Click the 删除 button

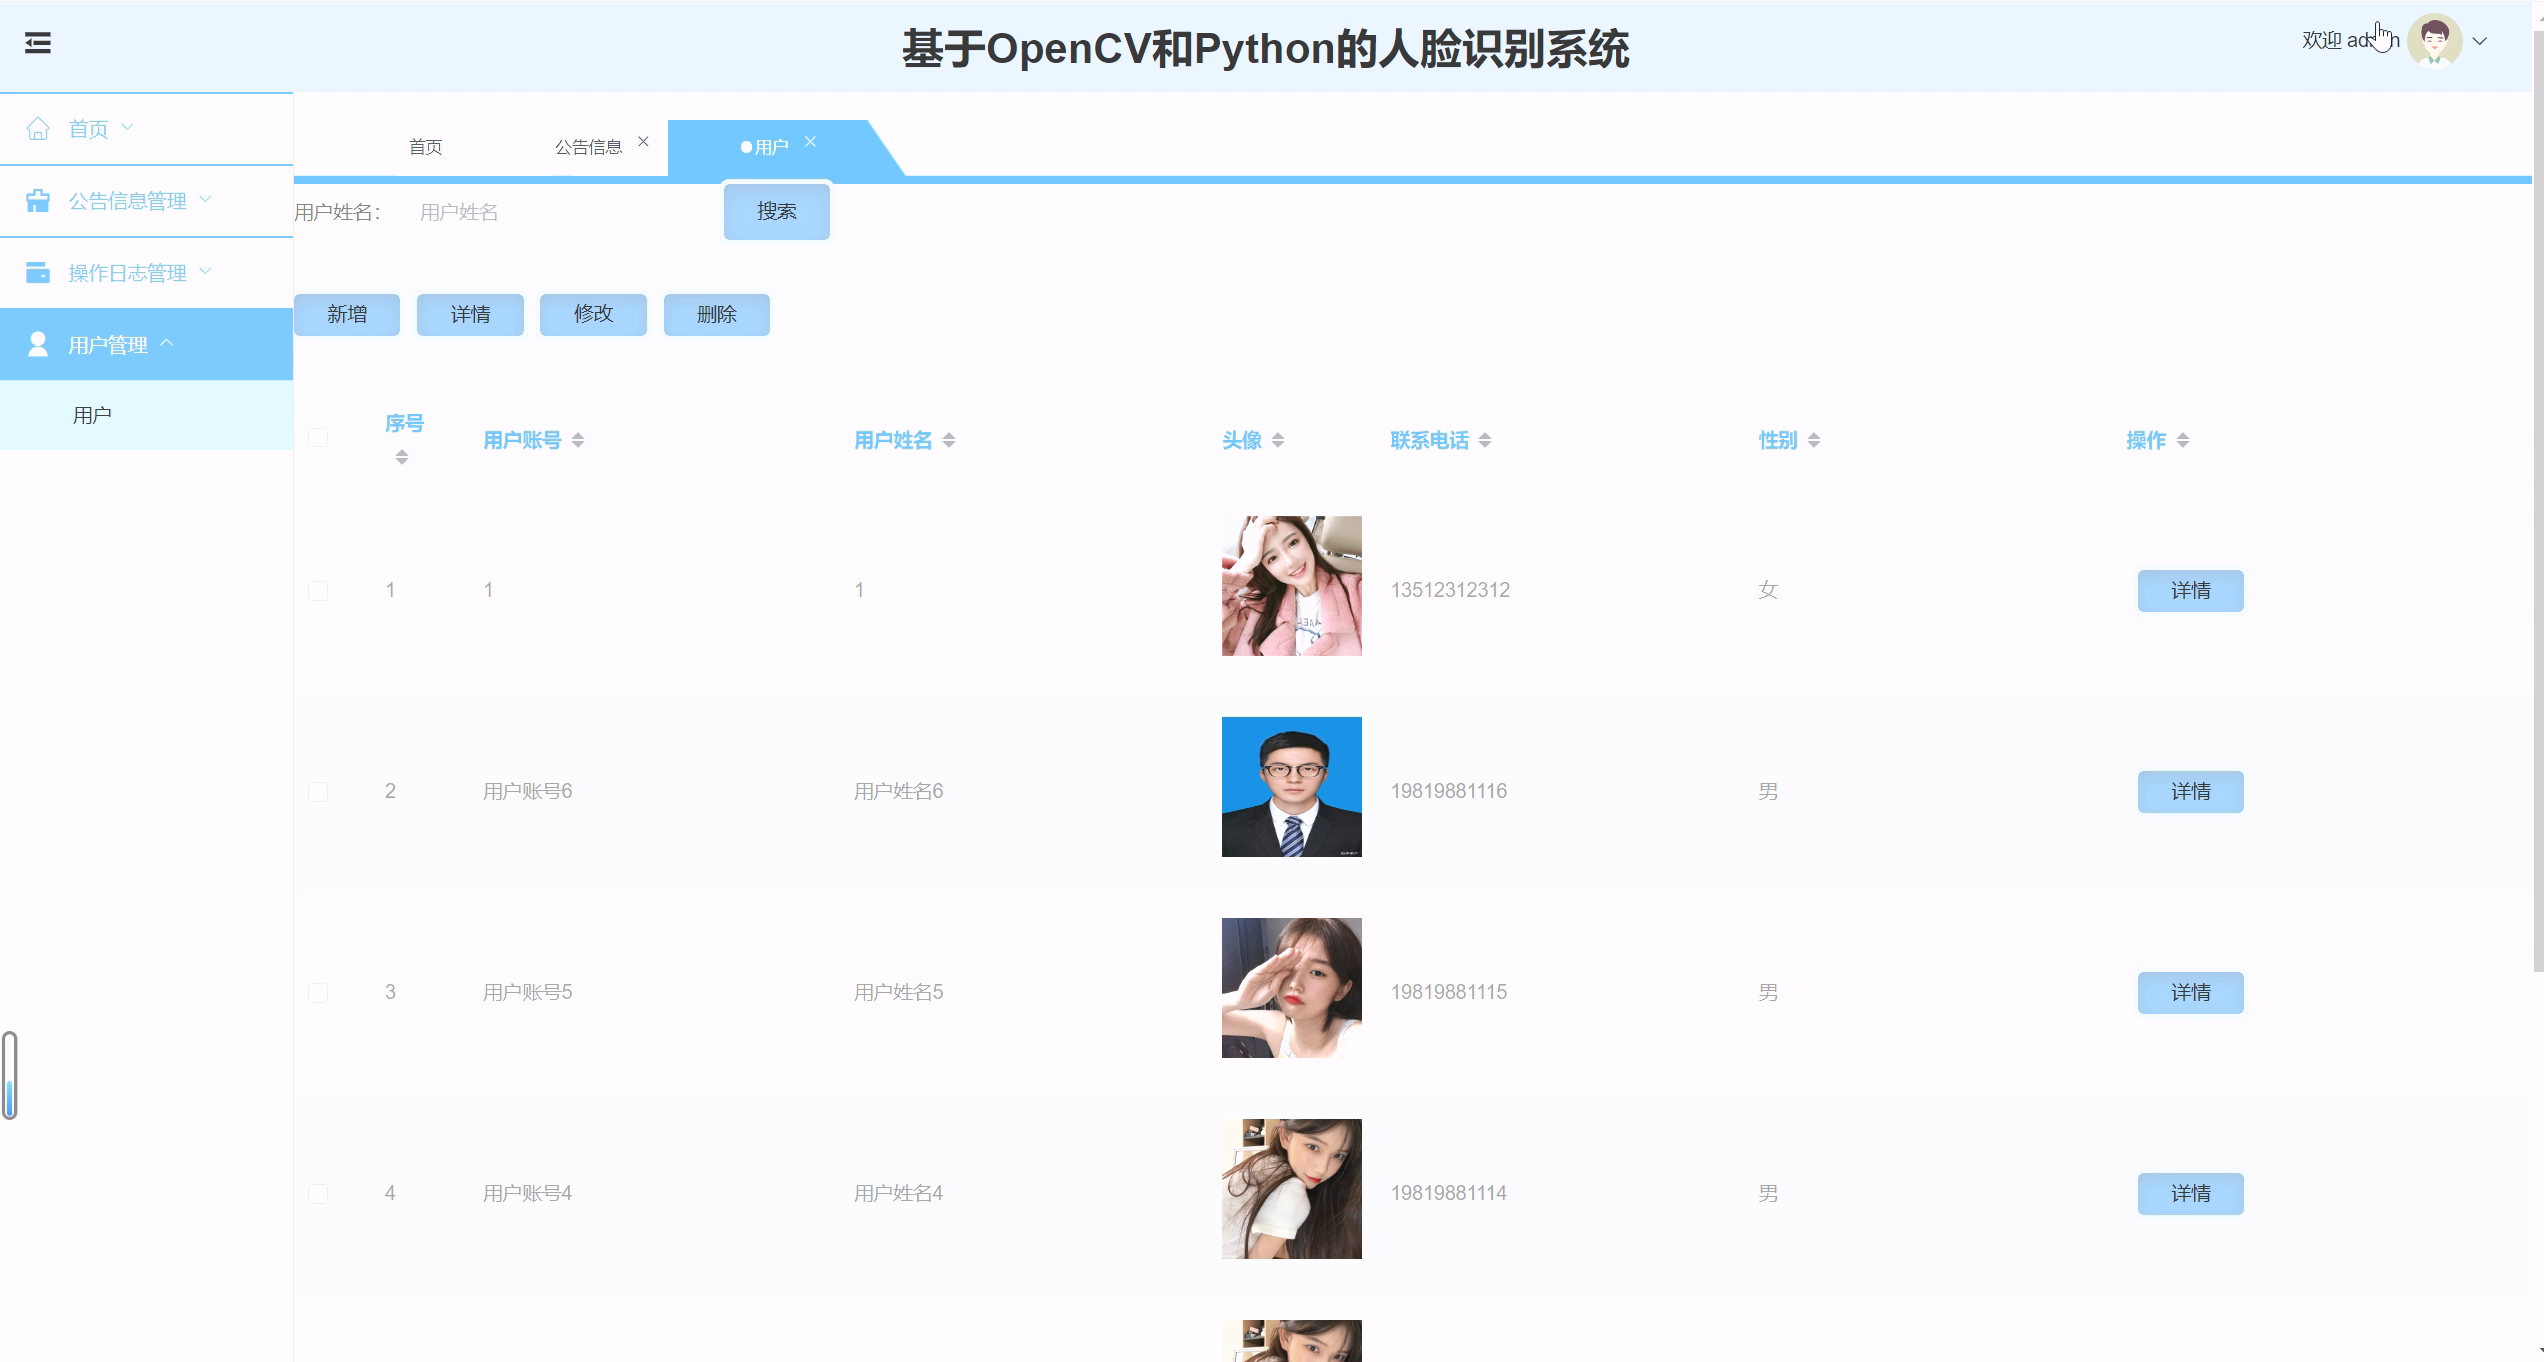717,315
